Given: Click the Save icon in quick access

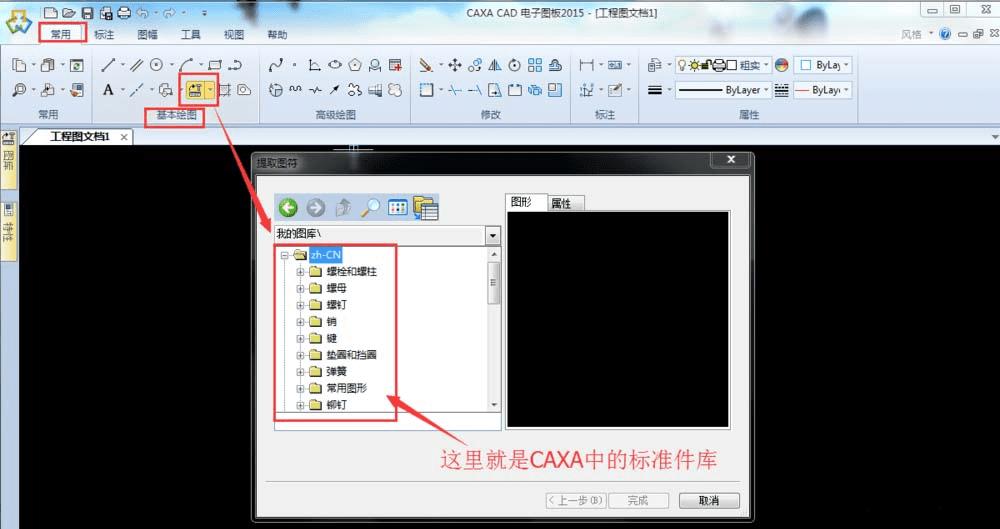Looking at the screenshot, I should 87,12.
